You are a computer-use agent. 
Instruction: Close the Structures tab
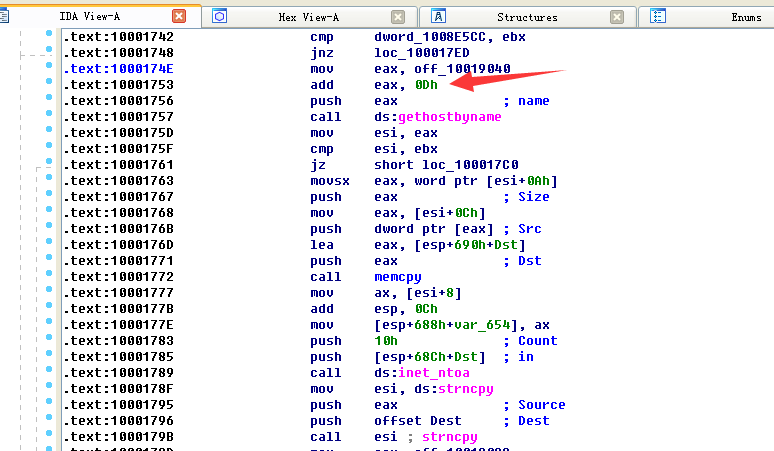(x=617, y=17)
